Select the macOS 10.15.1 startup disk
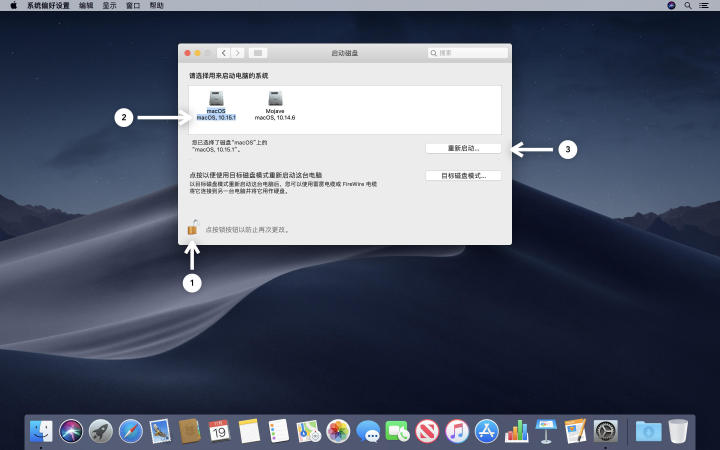 point(216,106)
